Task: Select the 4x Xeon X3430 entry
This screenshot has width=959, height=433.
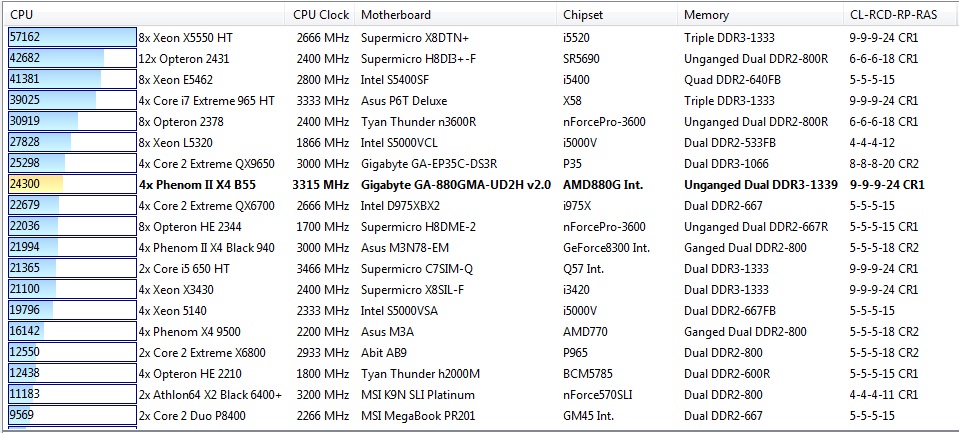Action: click(x=182, y=289)
